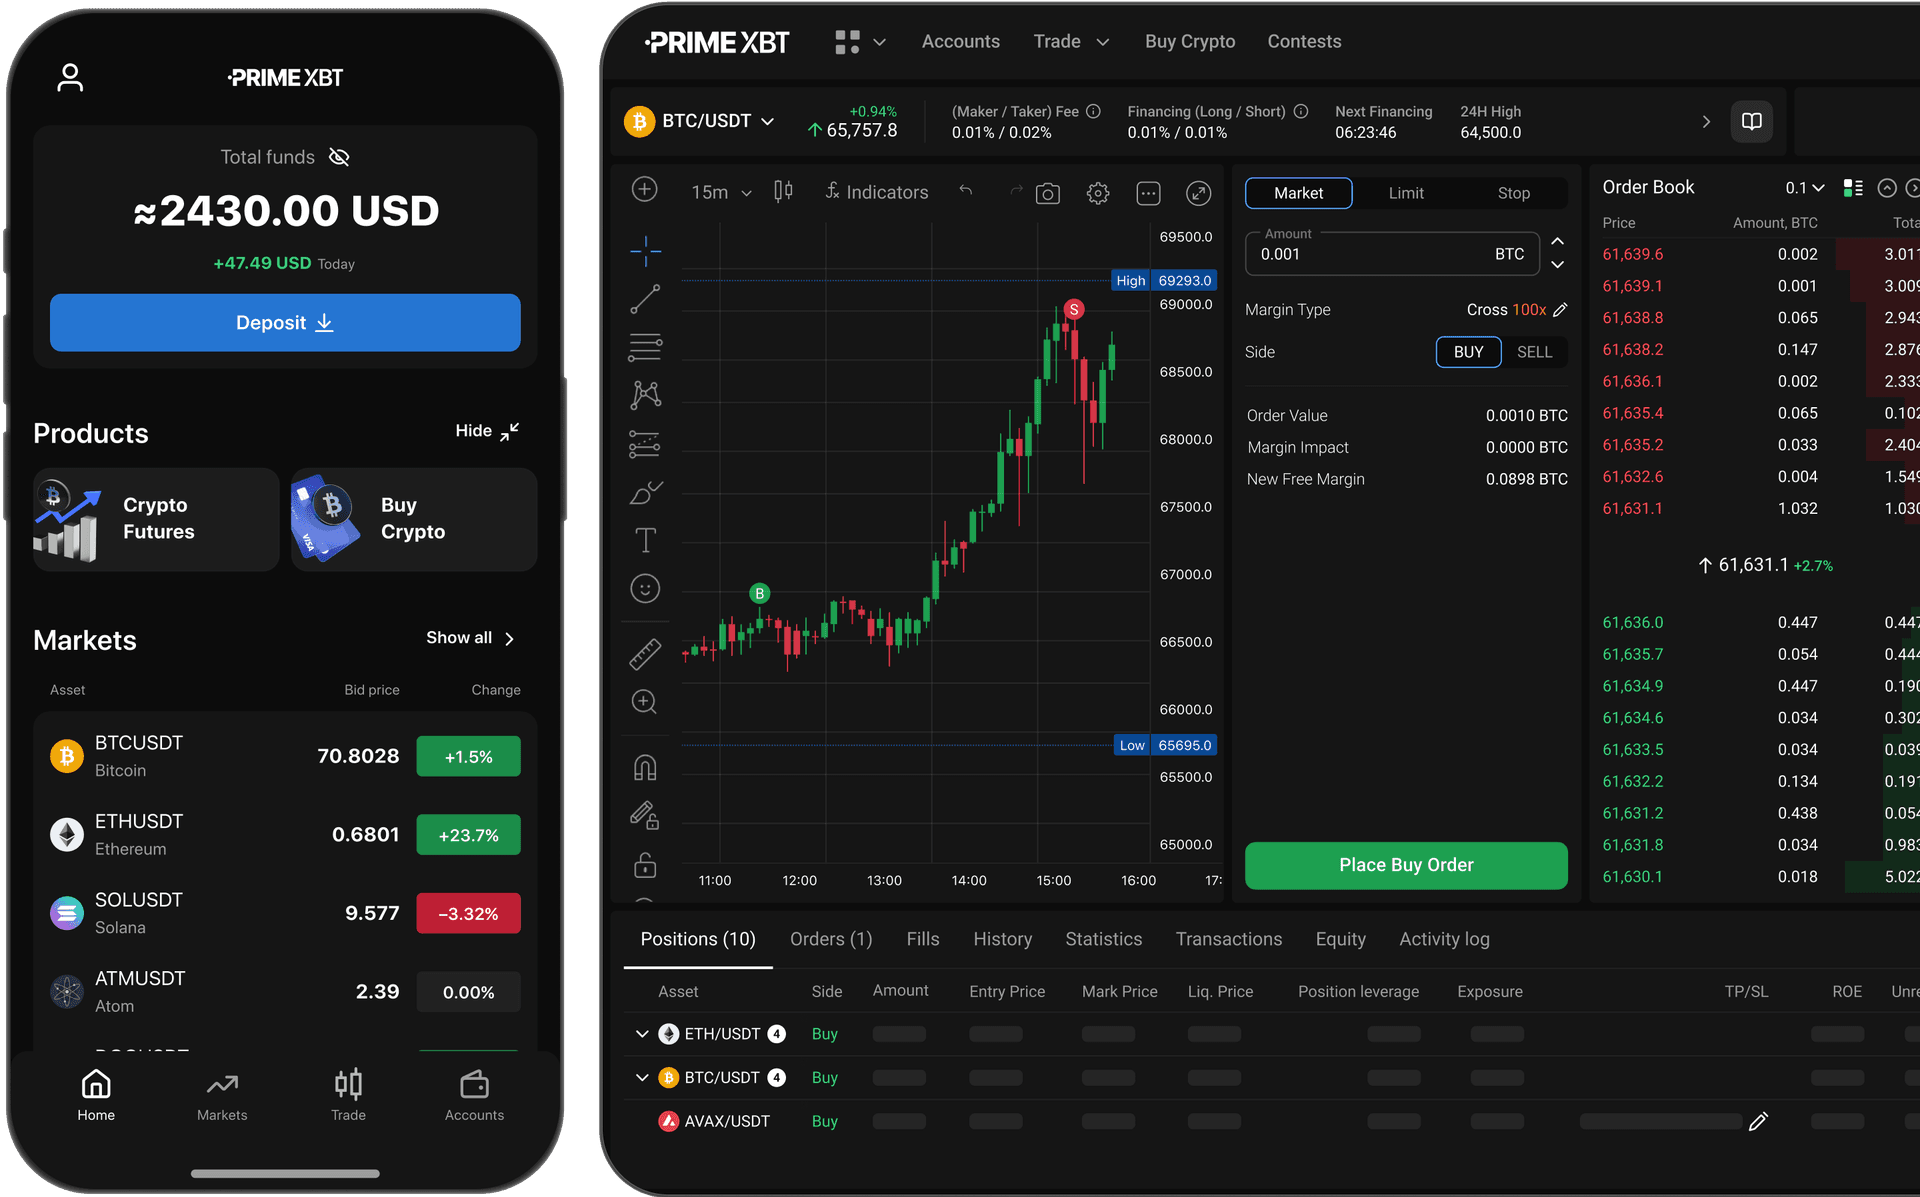Select the forecasting and measurement tool
This screenshot has width=1920, height=1197.
(x=645, y=444)
